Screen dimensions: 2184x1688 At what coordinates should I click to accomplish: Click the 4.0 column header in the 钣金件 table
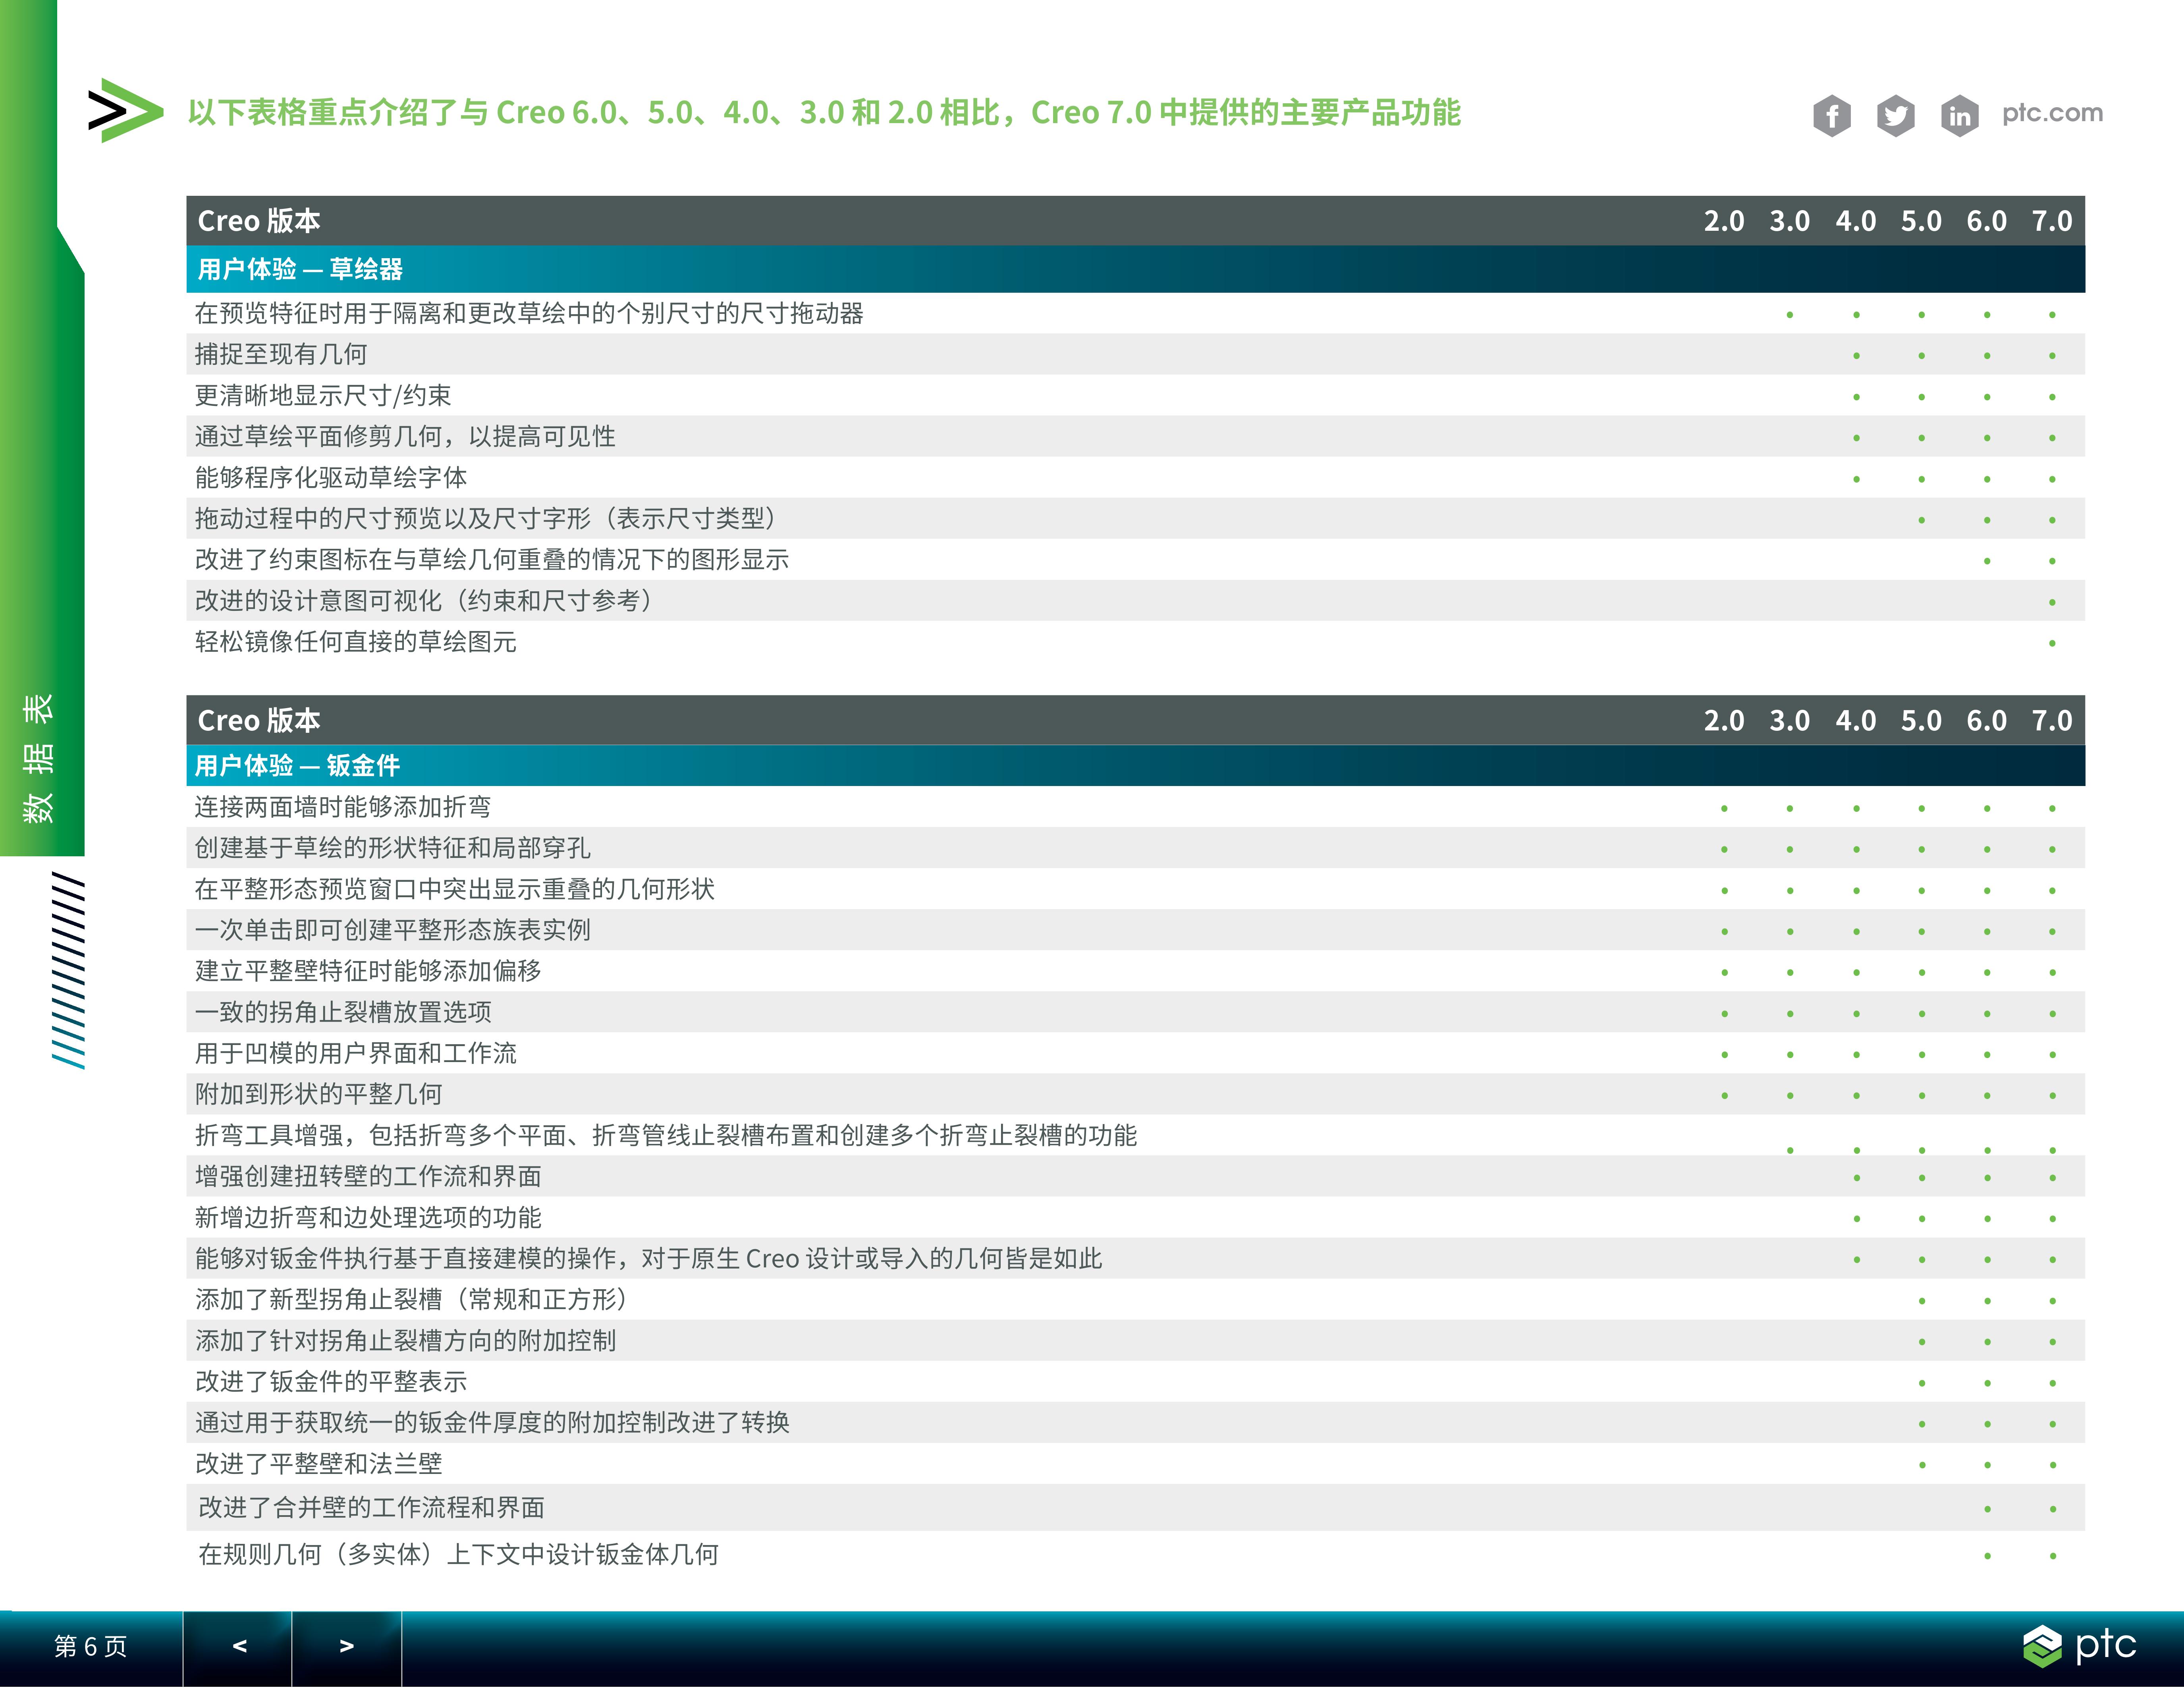pos(1856,720)
